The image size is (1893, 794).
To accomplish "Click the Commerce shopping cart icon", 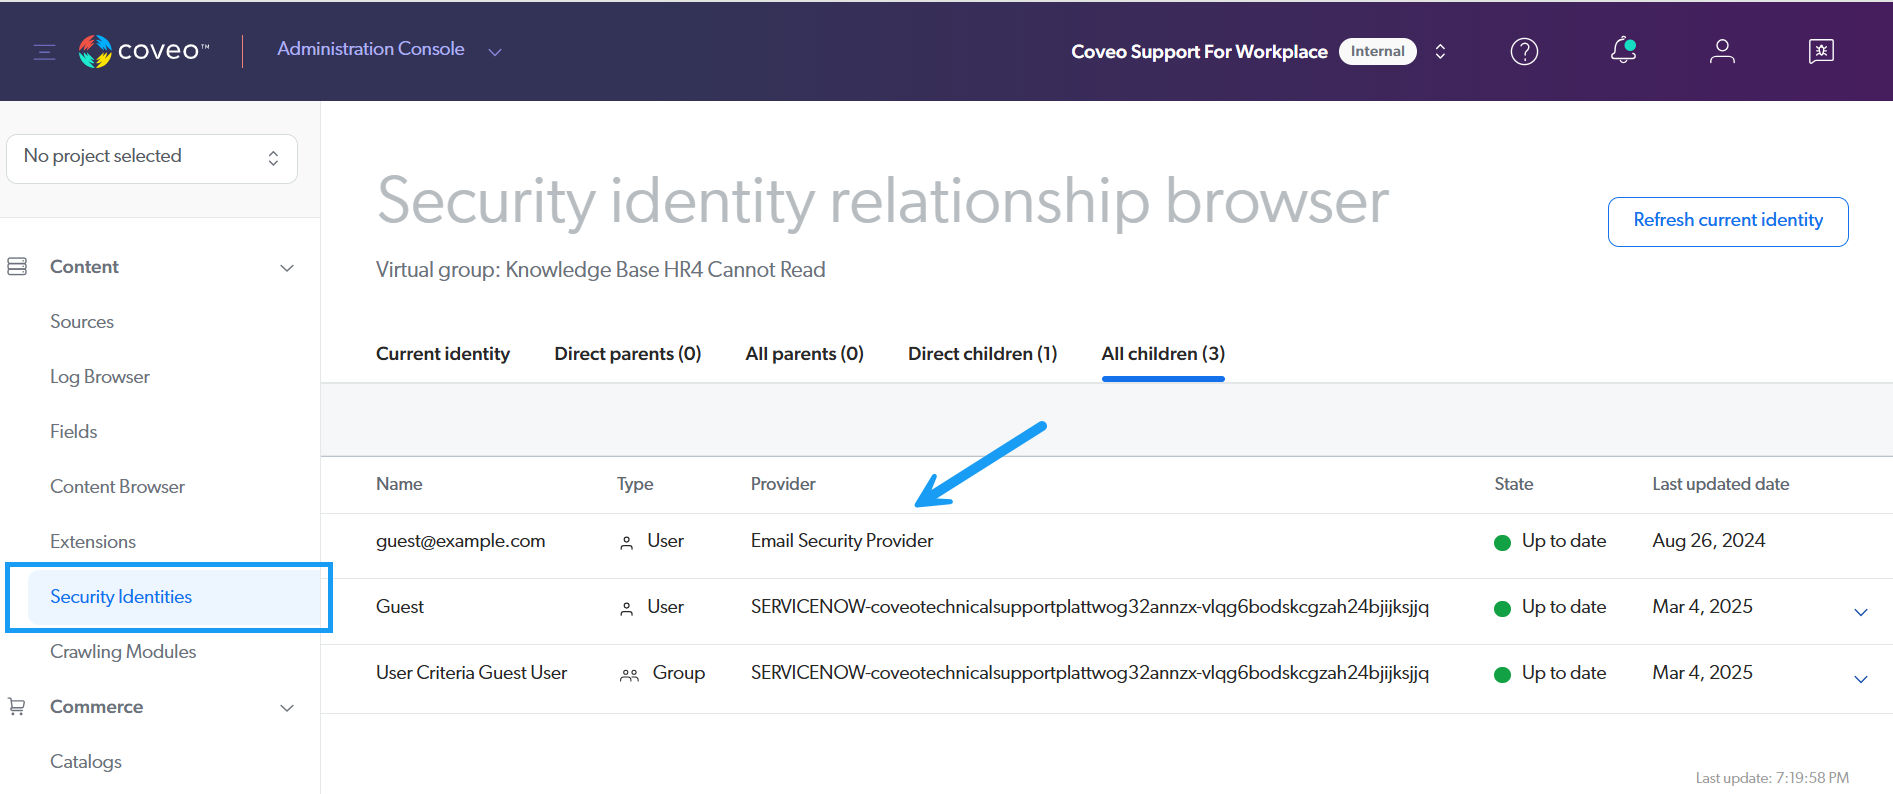I will (17, 707).
